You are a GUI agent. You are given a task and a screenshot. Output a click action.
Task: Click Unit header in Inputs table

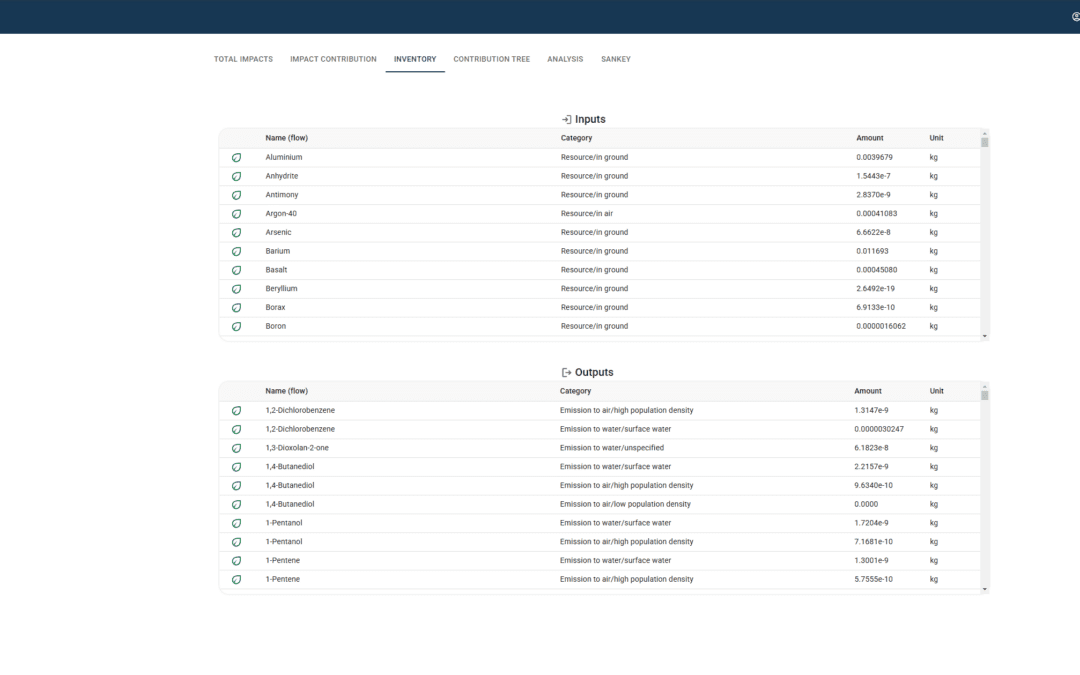[x=936, y=138]
